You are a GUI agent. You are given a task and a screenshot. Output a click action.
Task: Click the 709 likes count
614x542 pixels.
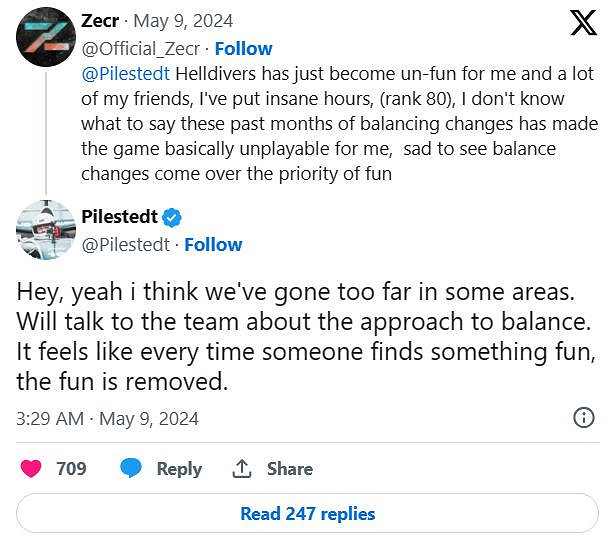[x=71, y=468]
